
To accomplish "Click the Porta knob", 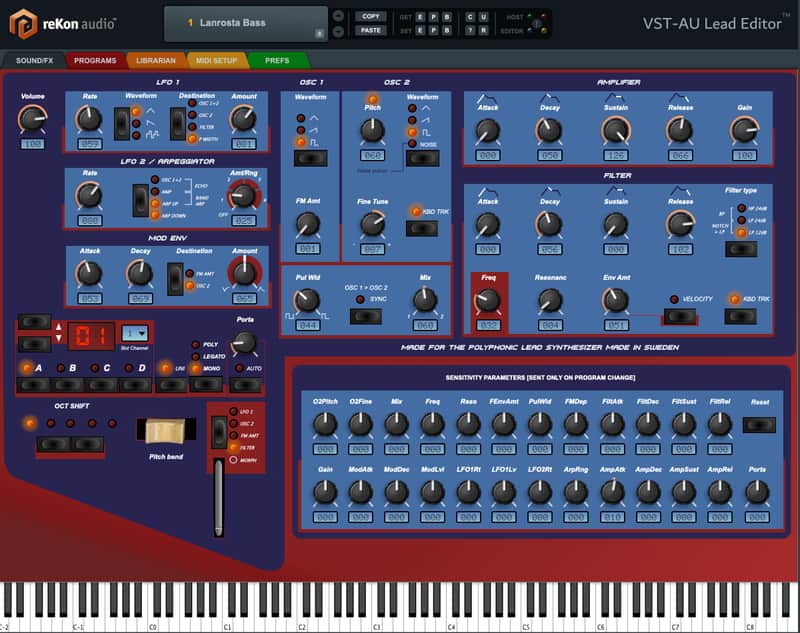I will click(x=245, y=343).
